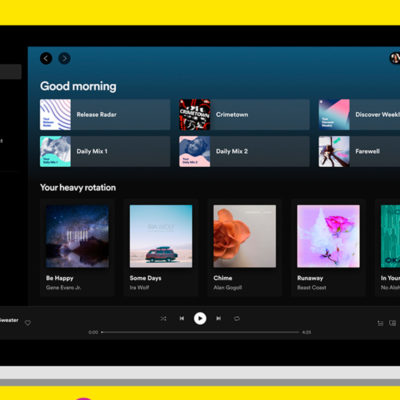The width and height of the screenshot is (400, 400).
Task: Open the Crimetown tile
Action: [x=244, y=114]
